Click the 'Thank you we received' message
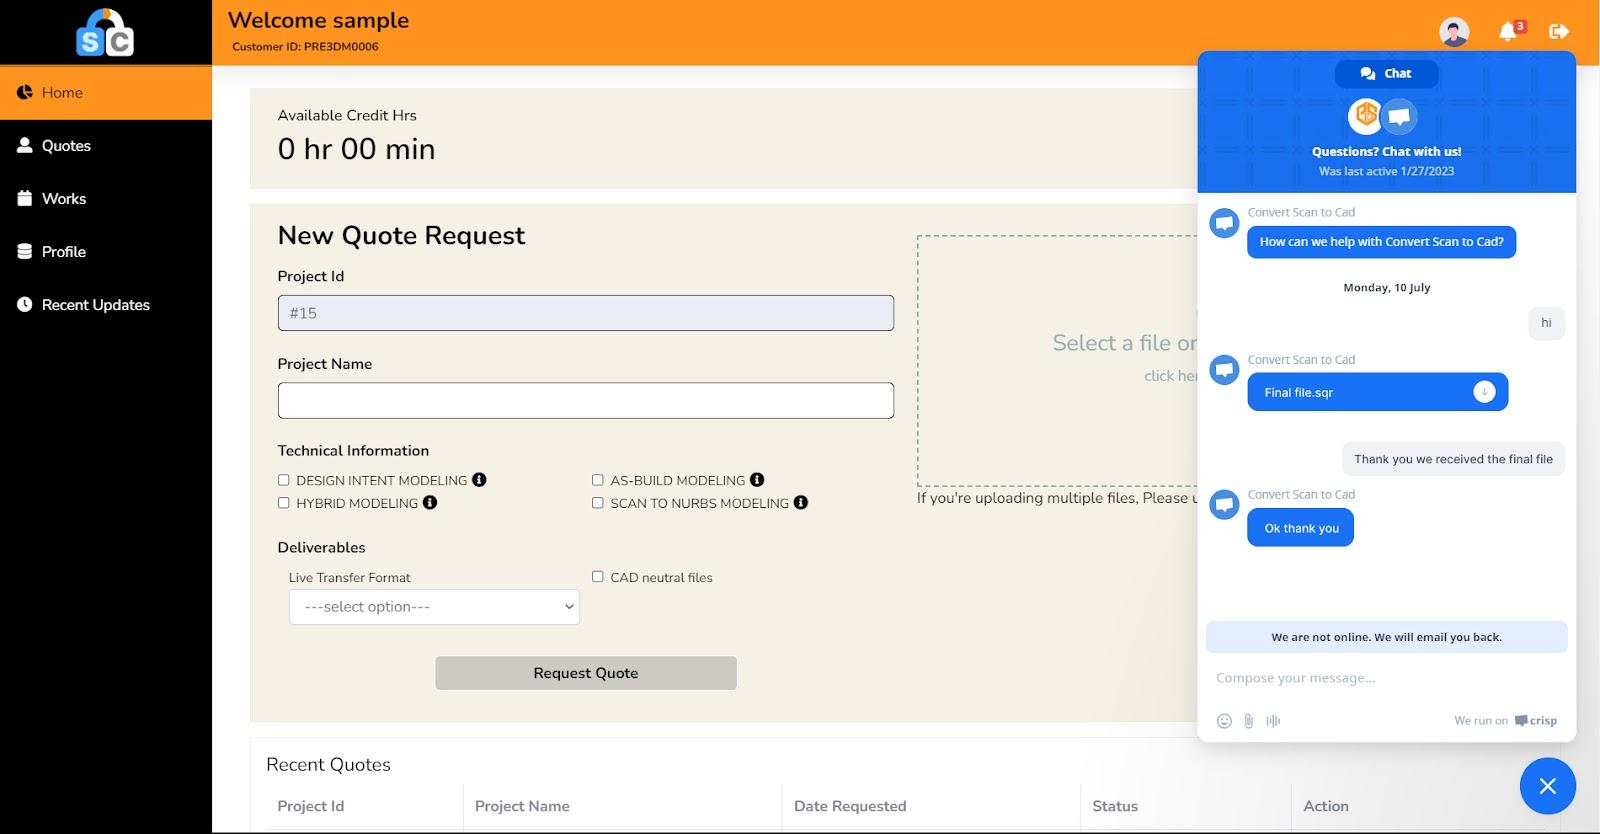 pyautogui.click(x=1453, y=459)
